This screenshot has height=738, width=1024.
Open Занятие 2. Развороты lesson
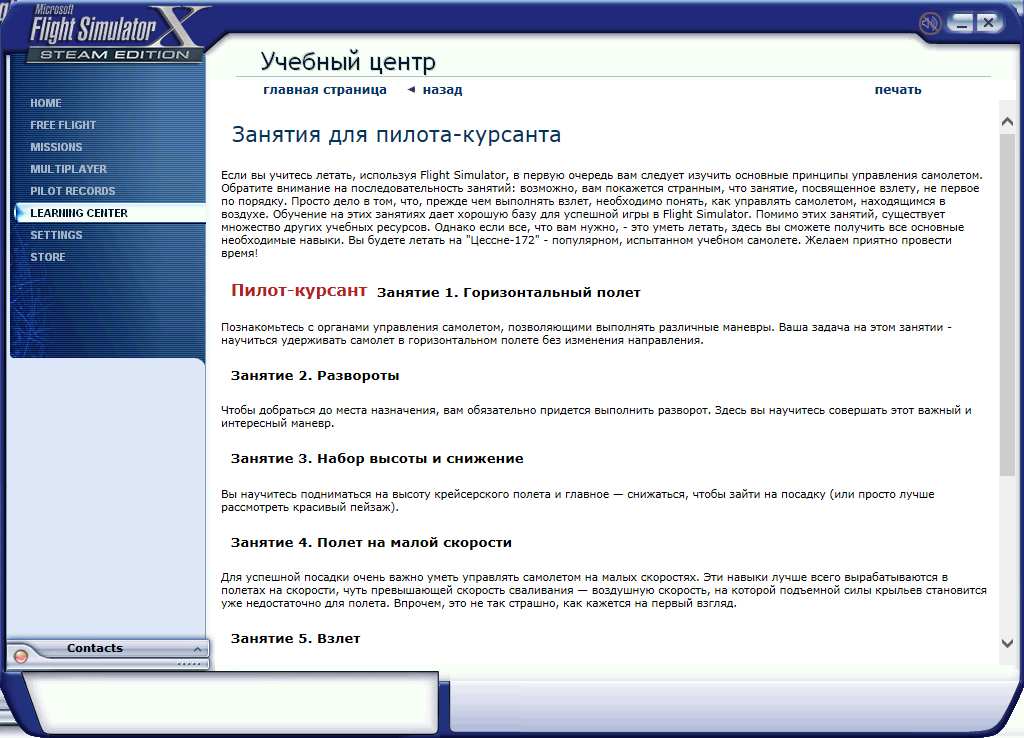pos(315,376)
